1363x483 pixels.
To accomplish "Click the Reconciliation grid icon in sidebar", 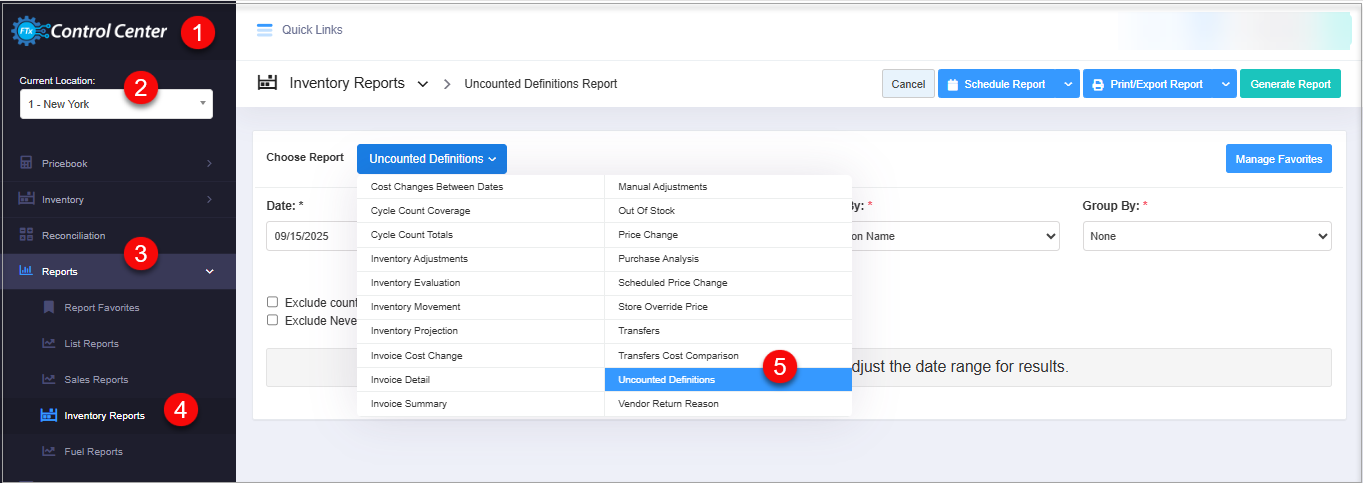I will tap(27, 235).
